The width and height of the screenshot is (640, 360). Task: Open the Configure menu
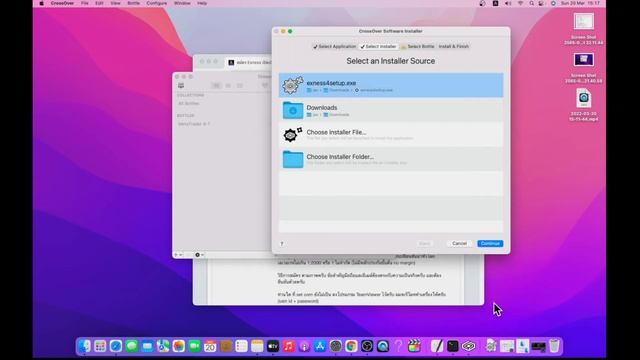[157, 3]
